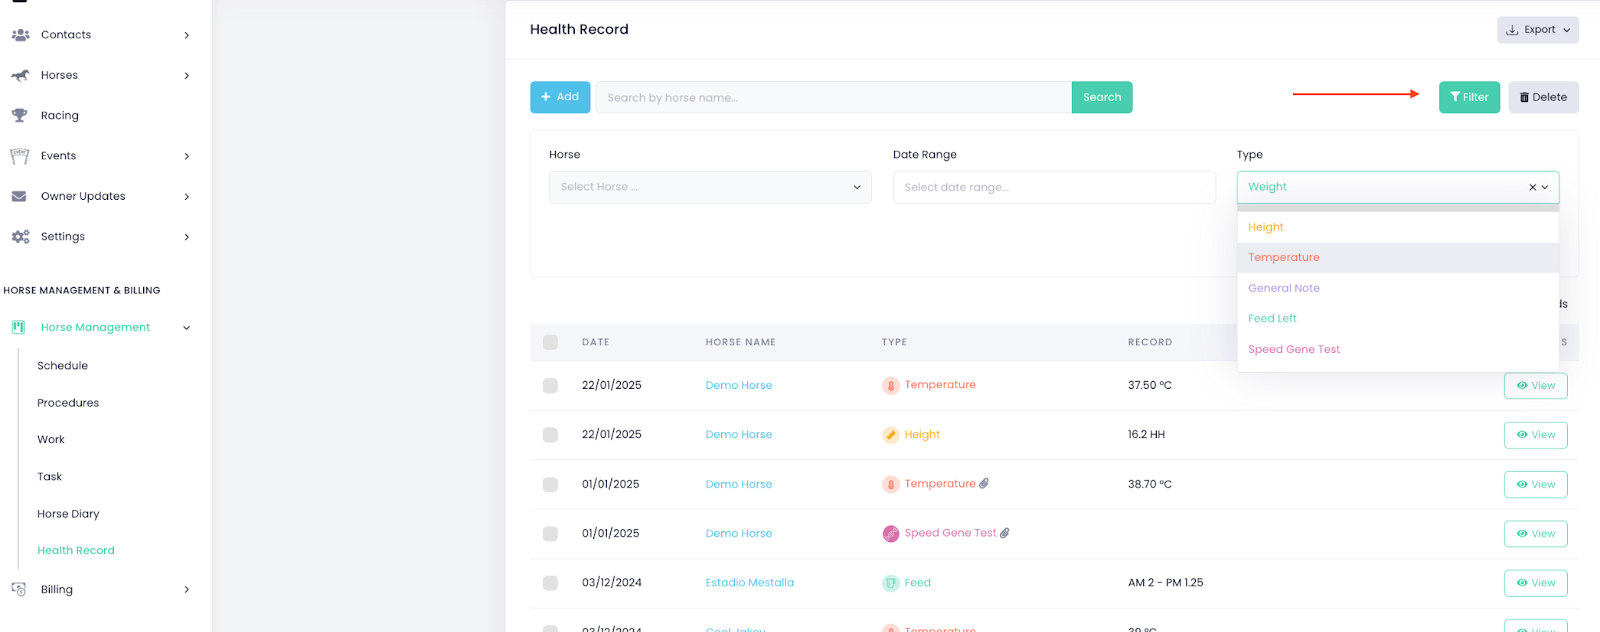Screen dimensions: 1600x632
Task: Click the Owner Updates envelope icon
Action: pyautogui.click(x=20, y=196)
